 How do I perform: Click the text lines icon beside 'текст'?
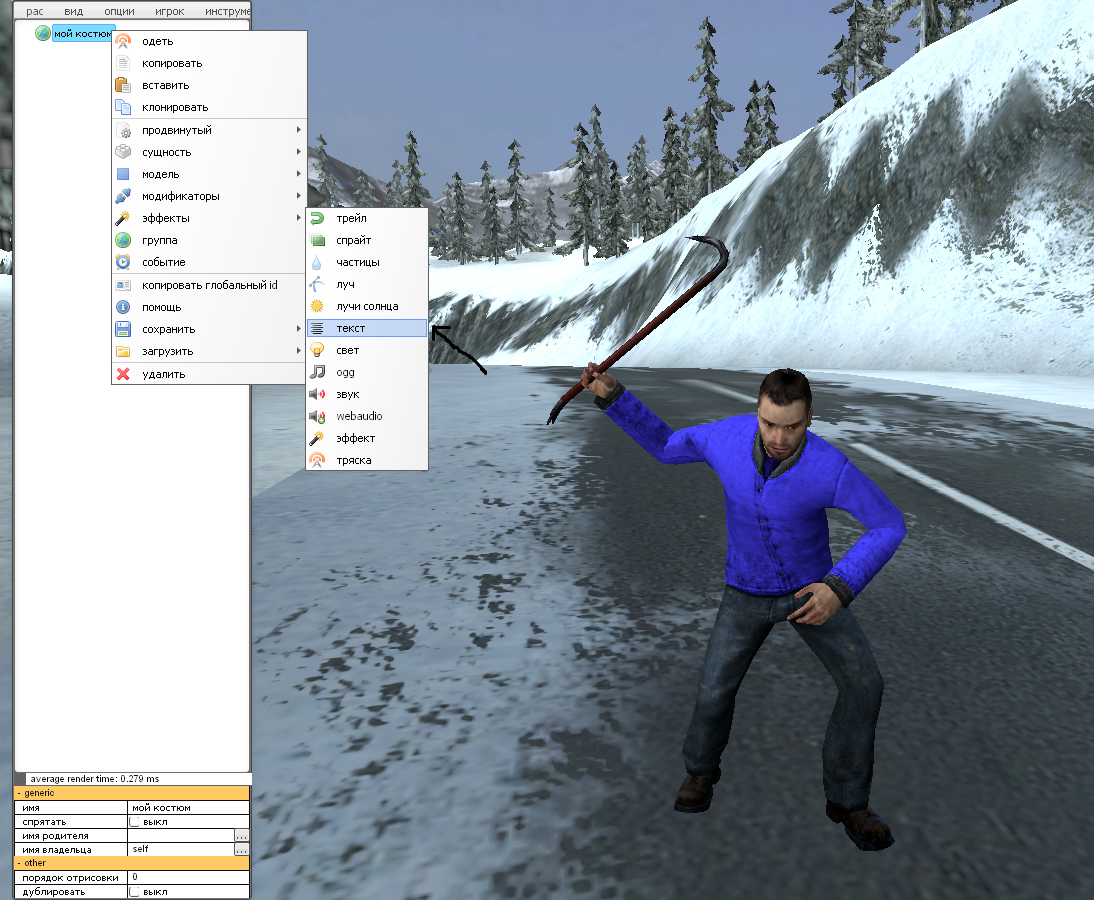click(317, 329)
